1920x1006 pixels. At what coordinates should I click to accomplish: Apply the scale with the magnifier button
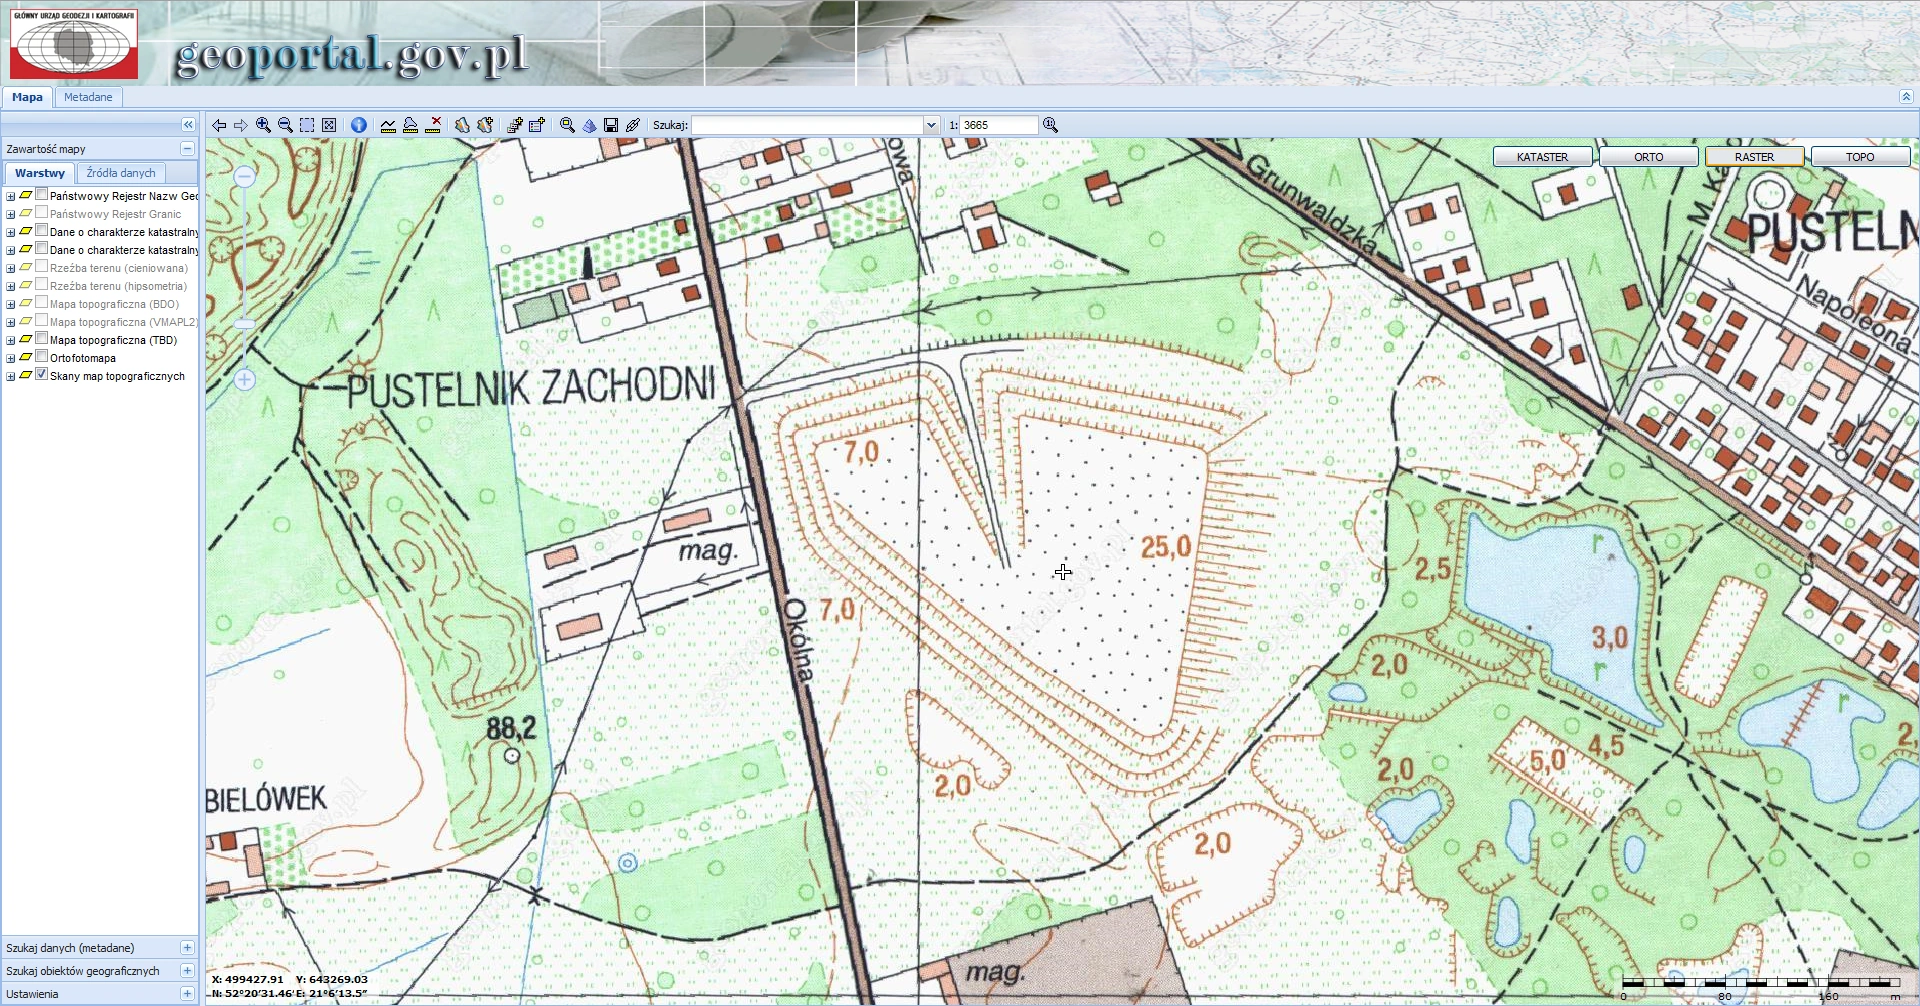click(x=1050, y=125)
